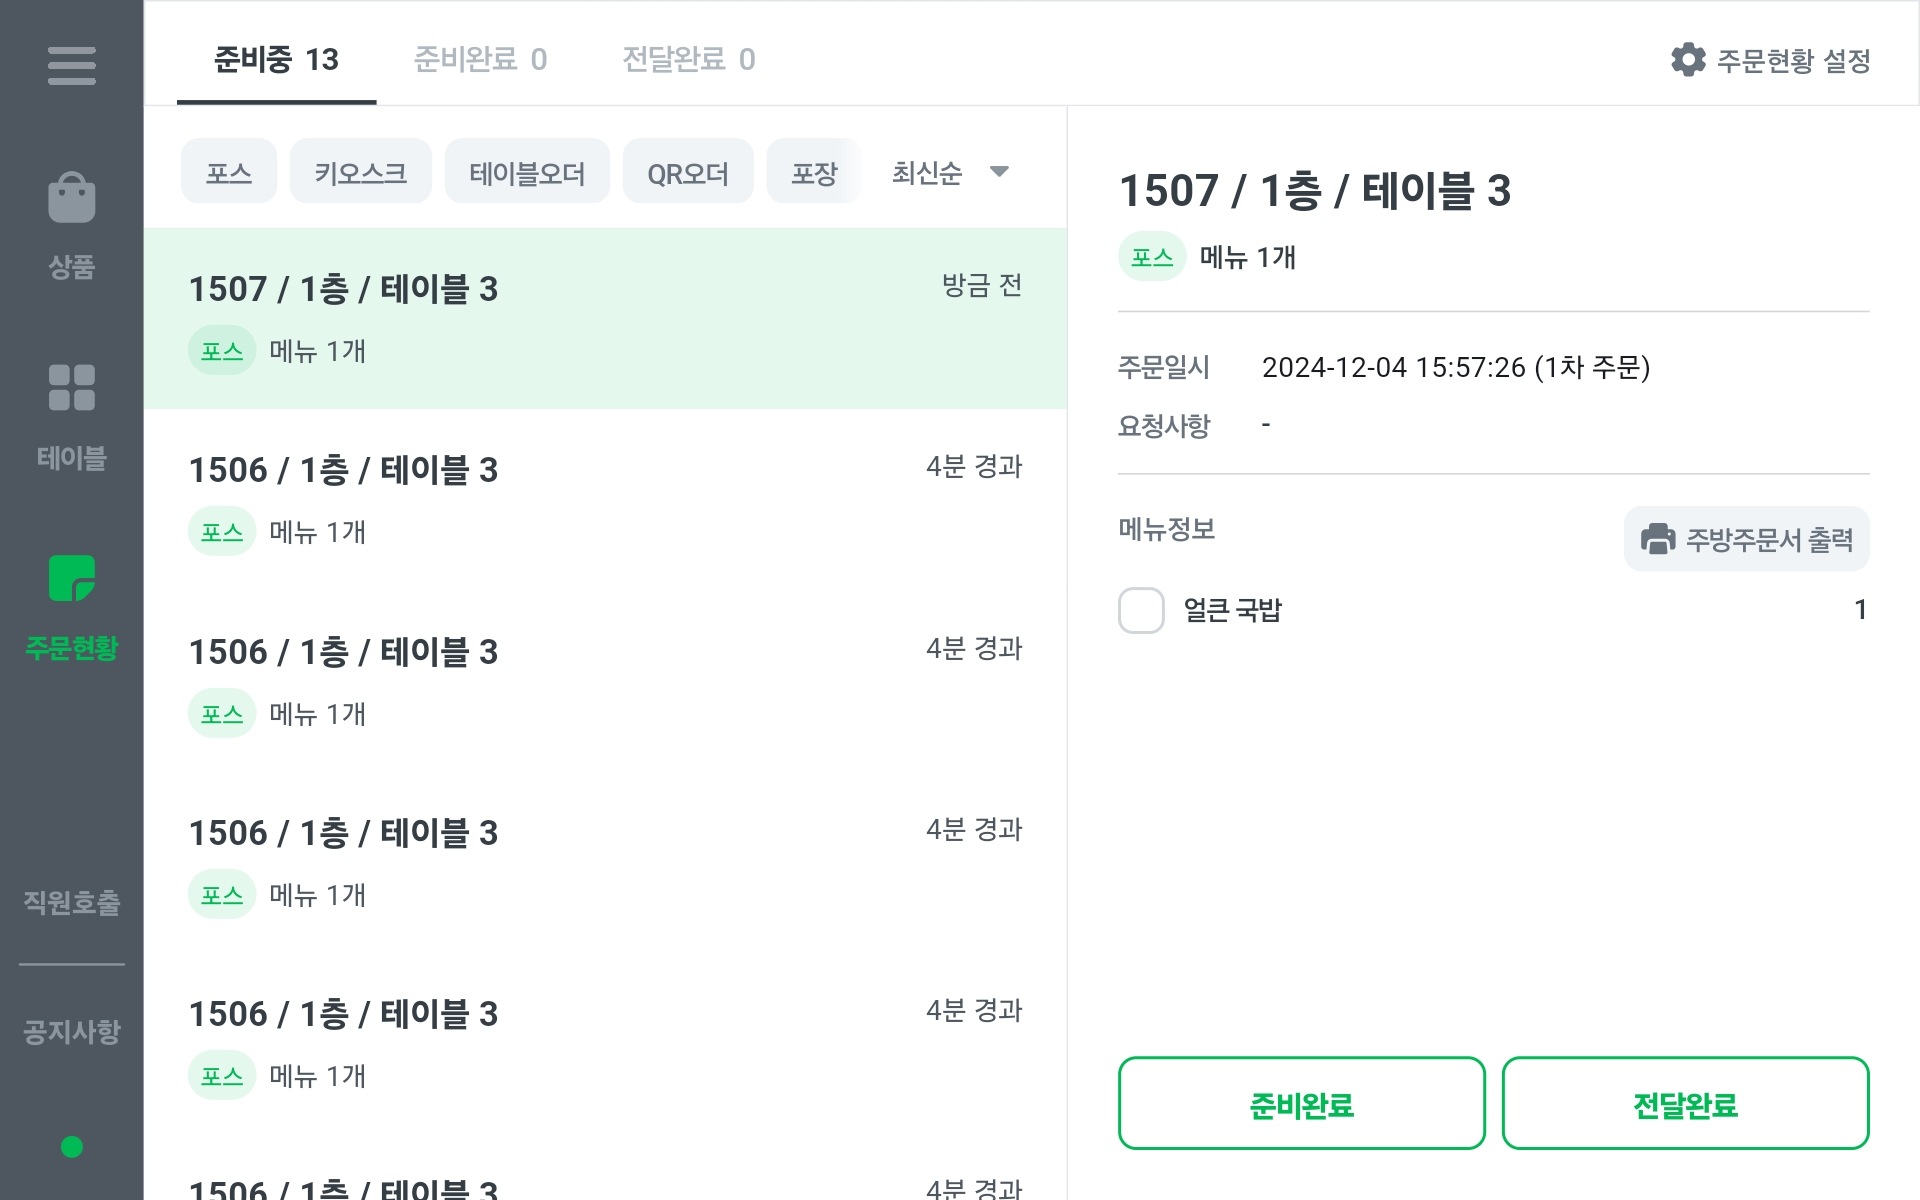Check the 얼큰 국밥 menu checkbox

[x=1141, y=610]
